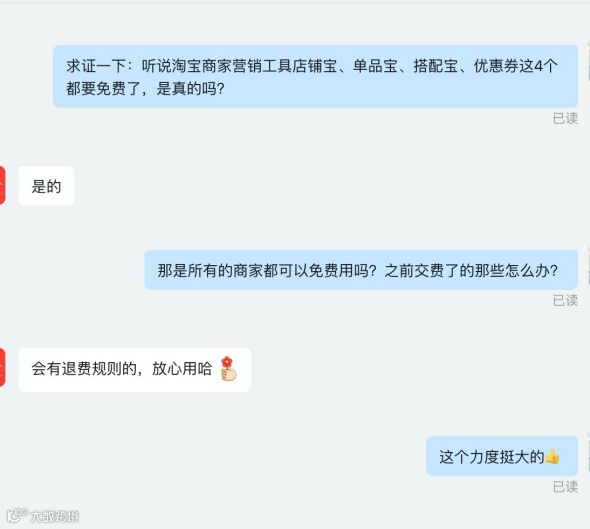The height and width of the screenshot is (529, 590).
Task: Click the 已读 status under the last message
Action: tap(565, 487)
